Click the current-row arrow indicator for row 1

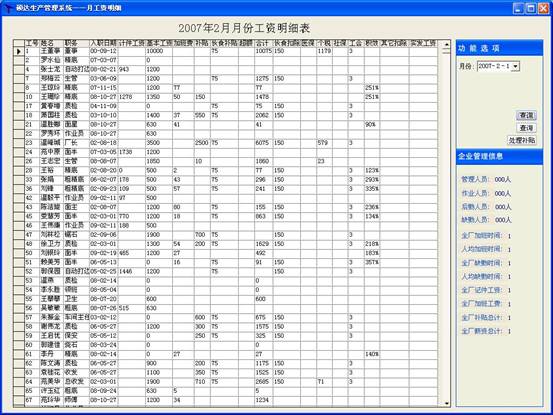(19, 51)
